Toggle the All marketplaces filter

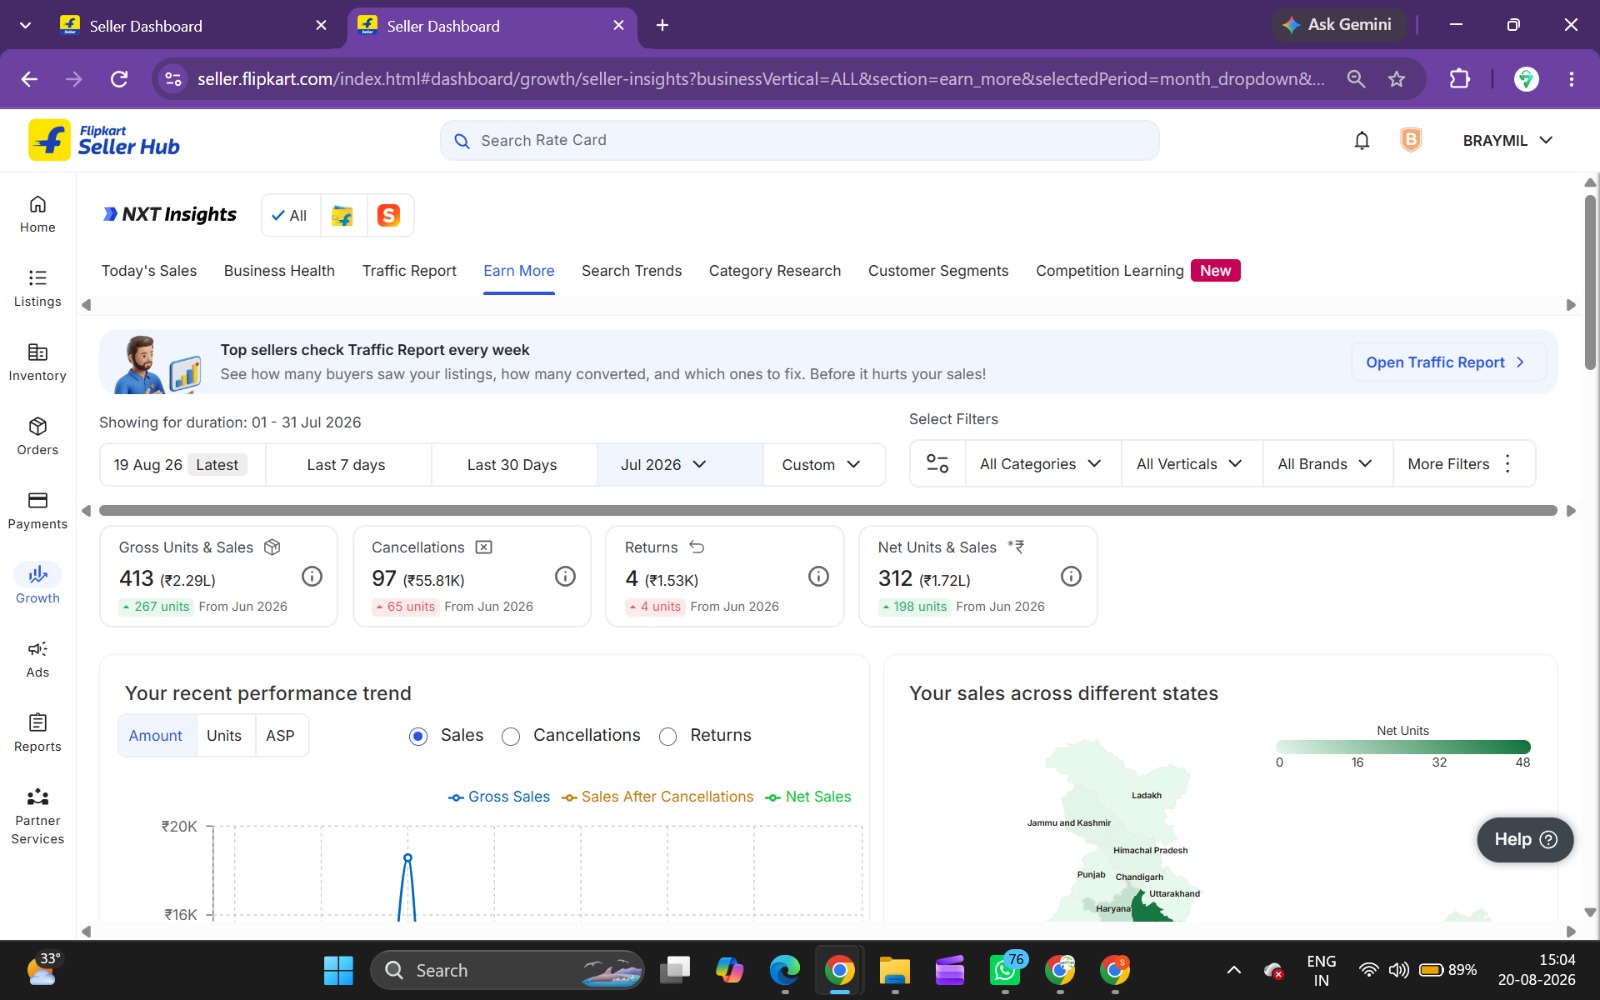[x=290, y=215]
